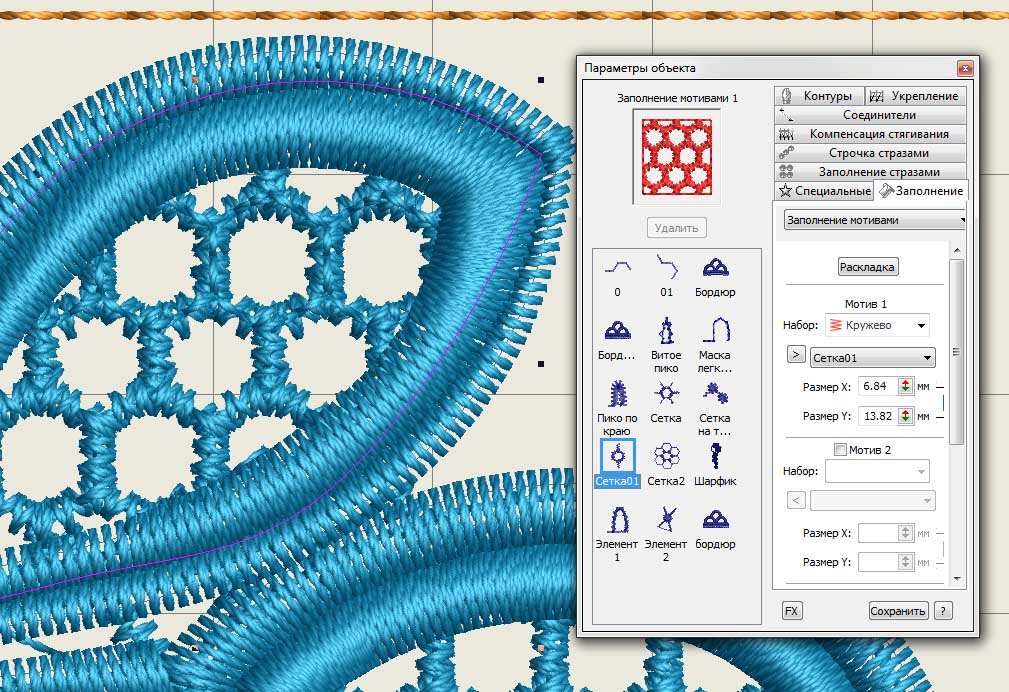Click the Раскладка button
The height and width of the screenshot is (692, 1009).
pyautogui.click(x=867, y=267)
